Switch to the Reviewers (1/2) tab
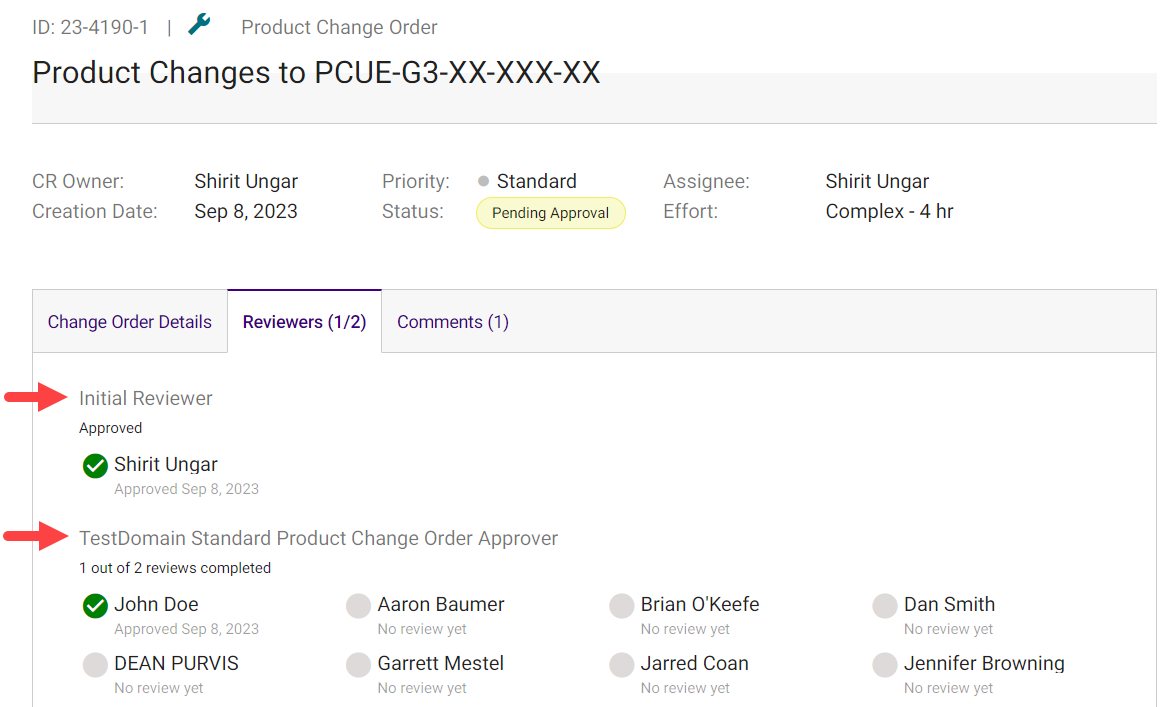Viewport: 1166px width, 707px height. tap(304, 322)
